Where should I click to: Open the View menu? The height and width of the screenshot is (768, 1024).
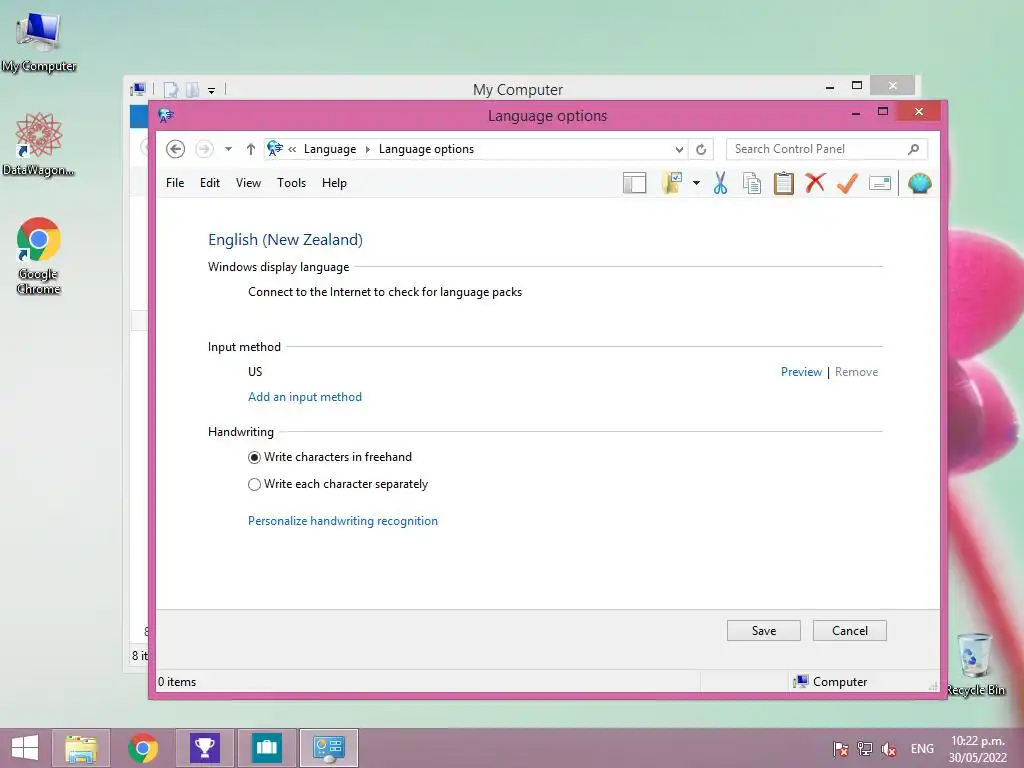(x=248, y=183)
